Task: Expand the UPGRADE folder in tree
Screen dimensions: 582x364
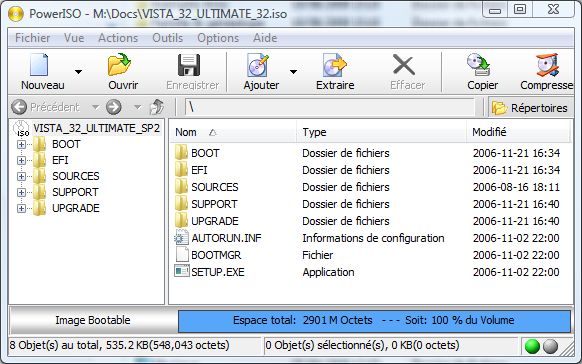Action: click(22, 208)
